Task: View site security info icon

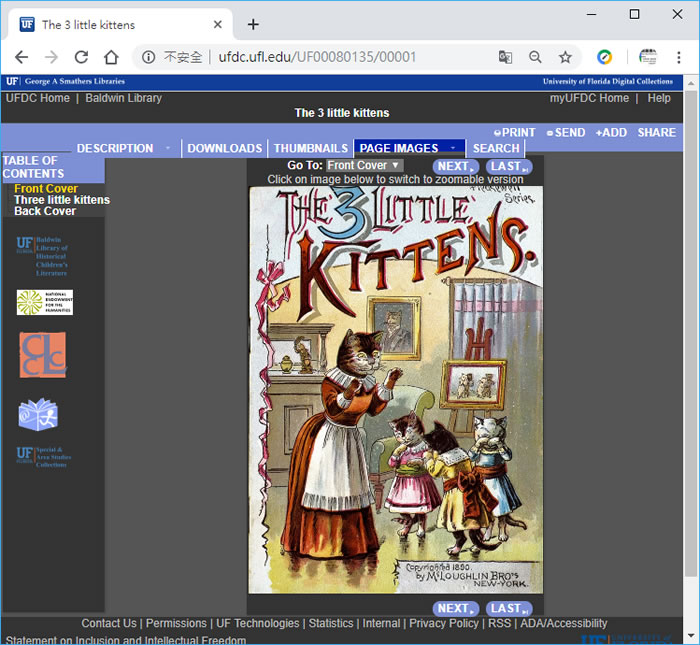Action: [148, 57]
